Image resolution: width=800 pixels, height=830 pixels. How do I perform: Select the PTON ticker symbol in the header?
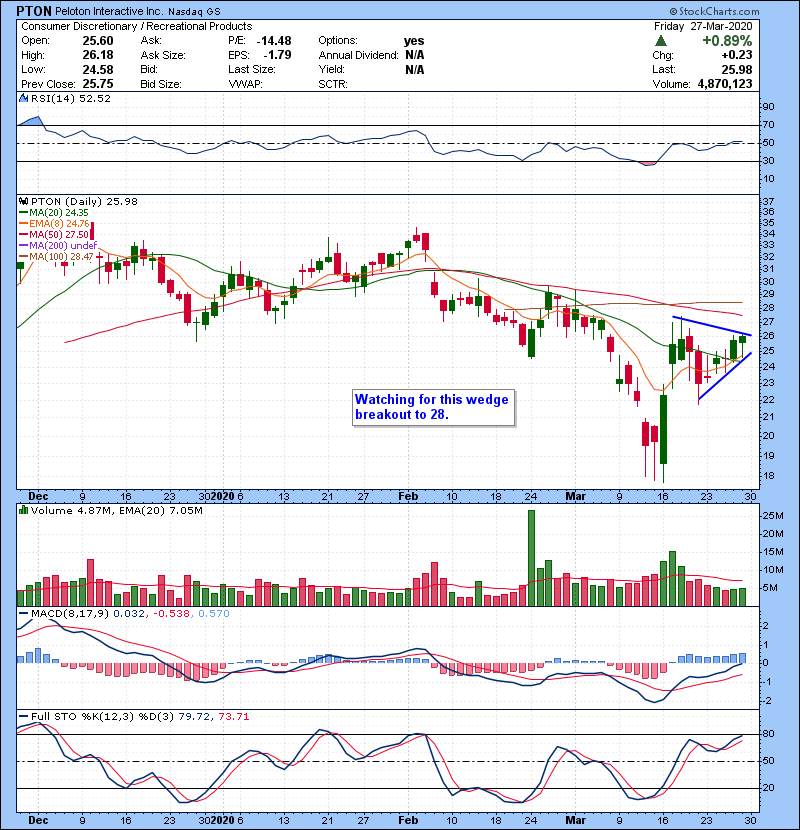pos(34,11)
